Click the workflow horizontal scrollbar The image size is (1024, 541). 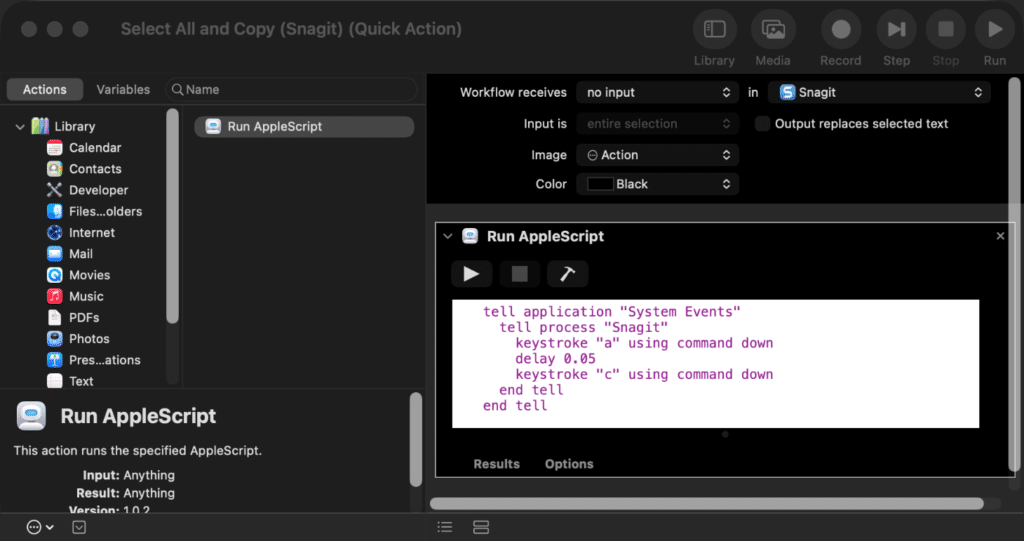click(707, 503)
